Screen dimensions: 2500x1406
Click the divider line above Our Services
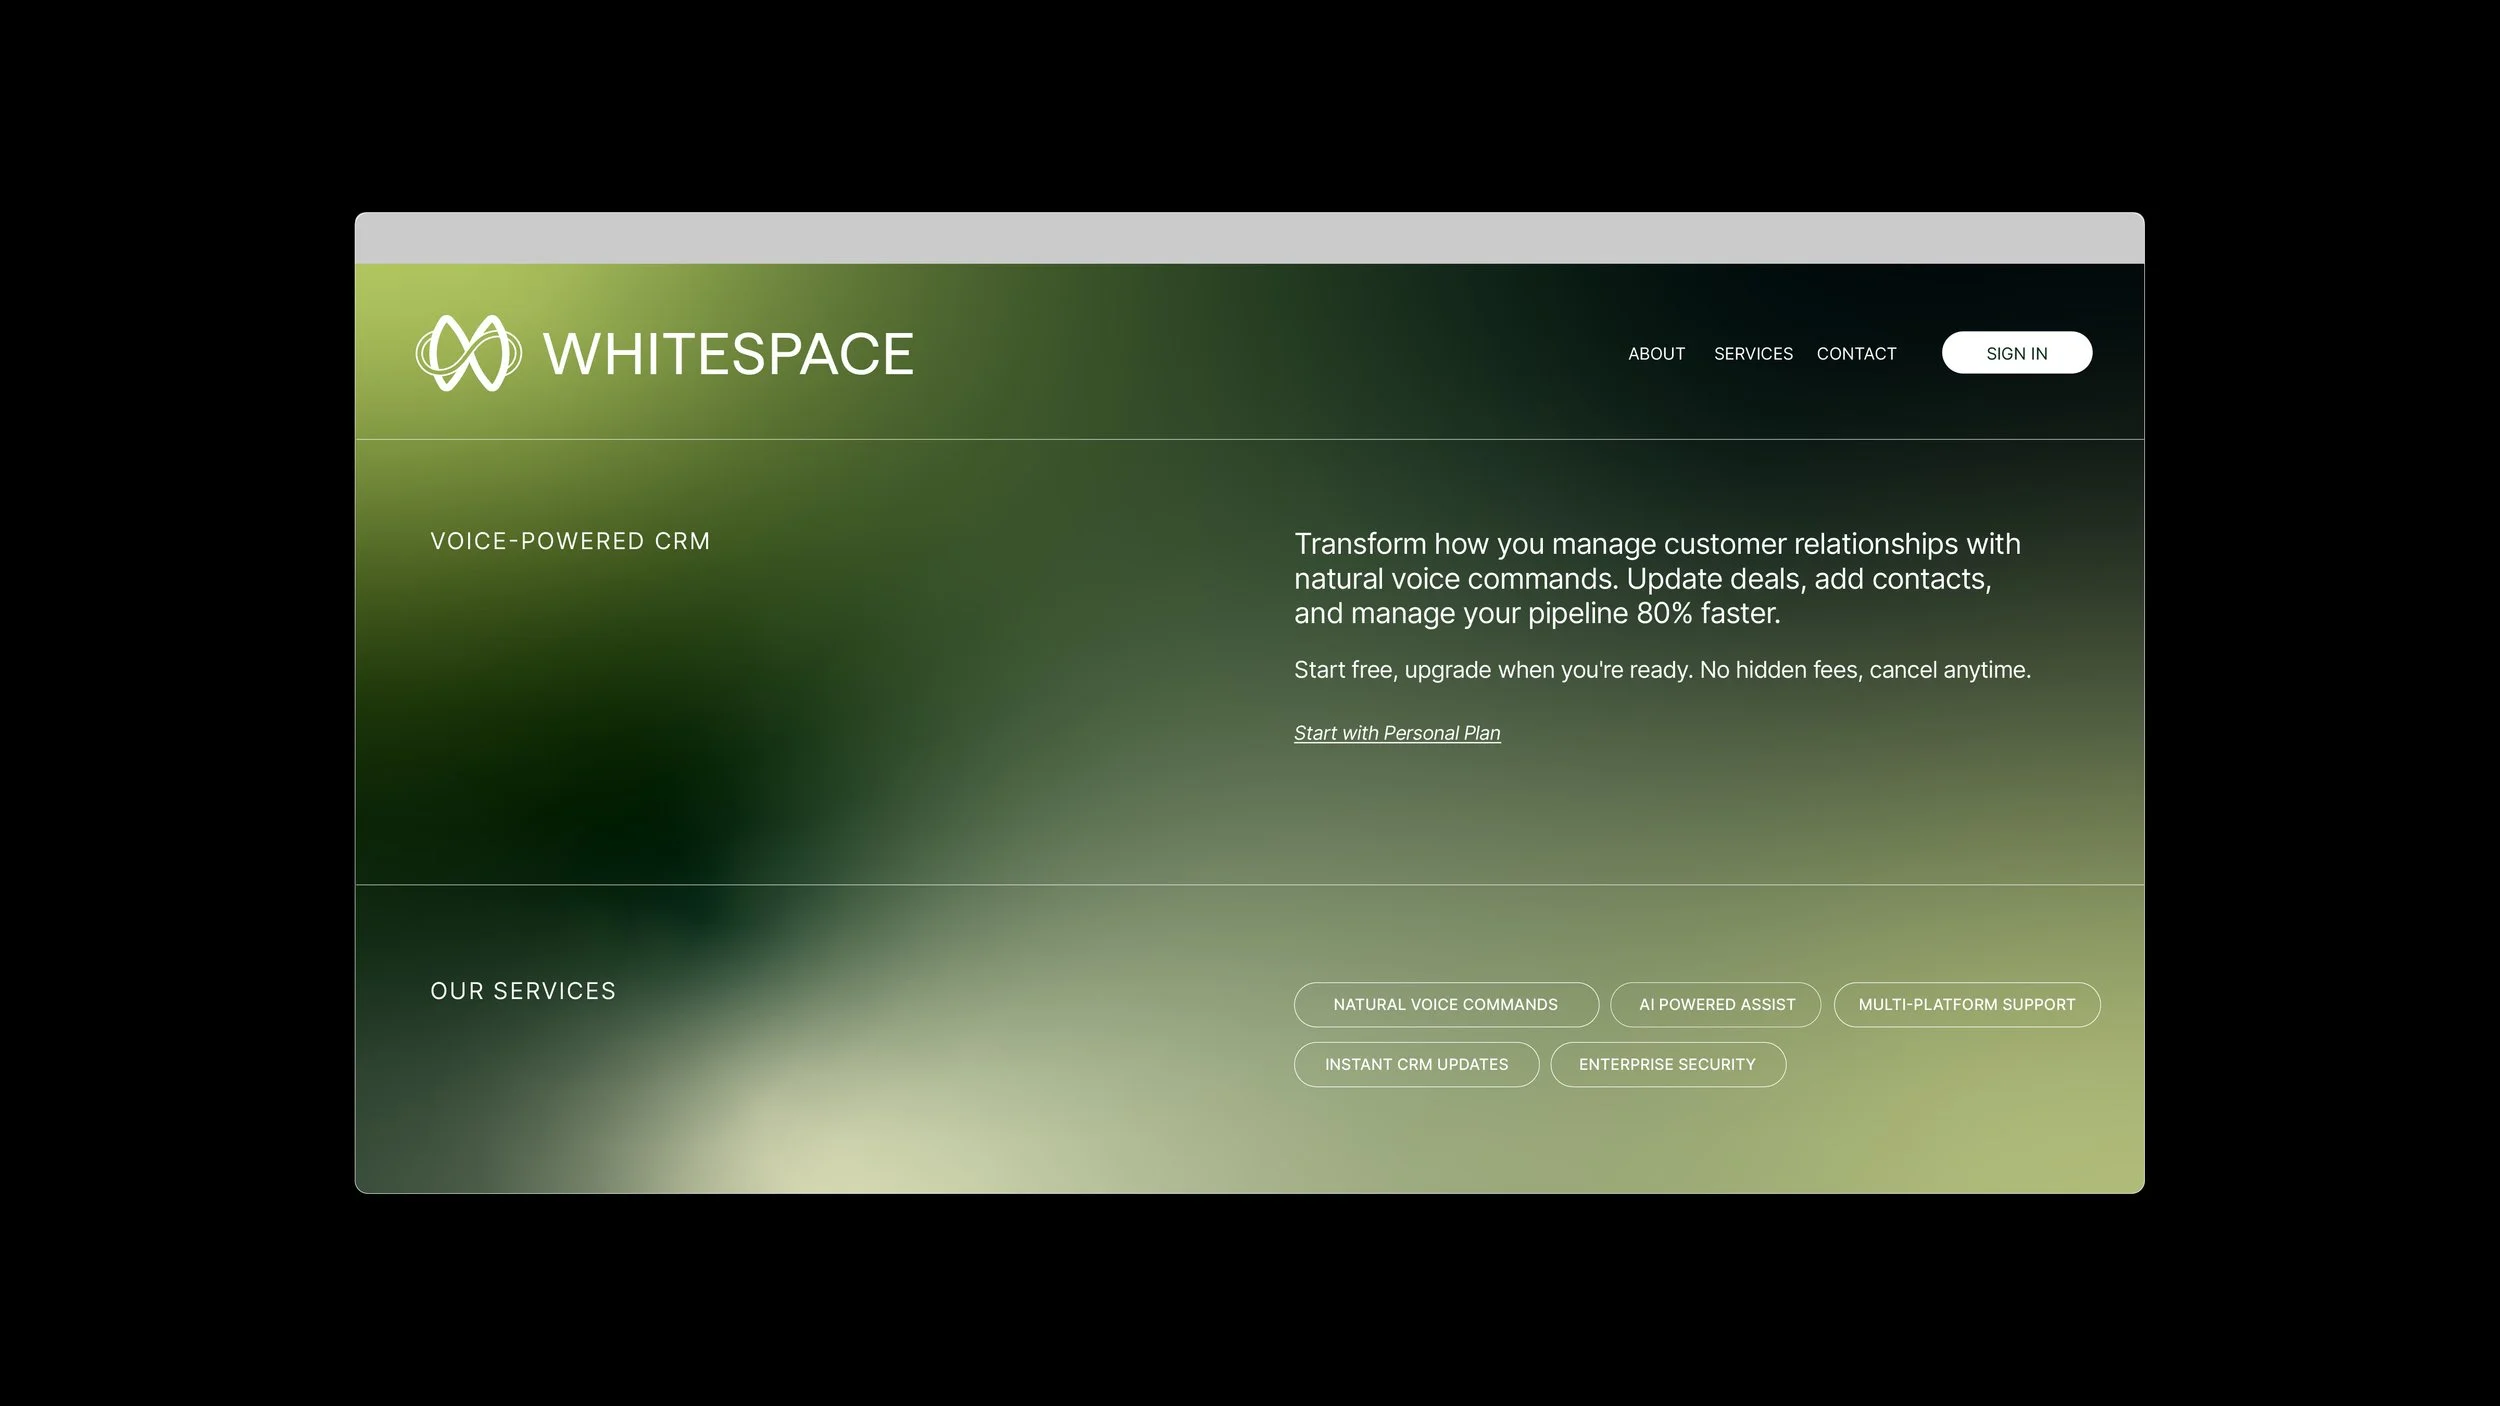coord(1248,885)
